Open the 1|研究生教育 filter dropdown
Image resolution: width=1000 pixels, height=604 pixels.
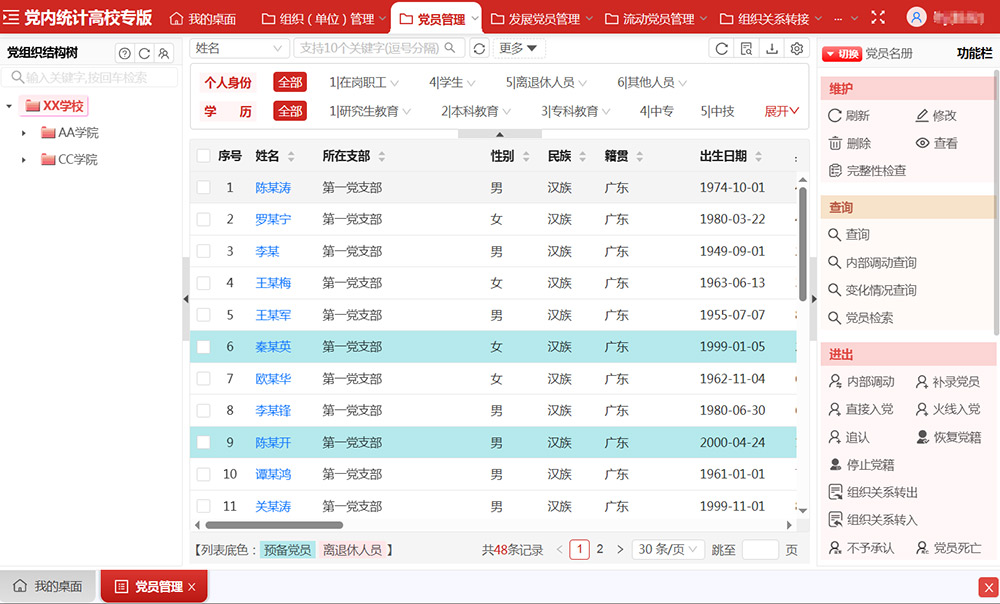click(x=369, y=111)
